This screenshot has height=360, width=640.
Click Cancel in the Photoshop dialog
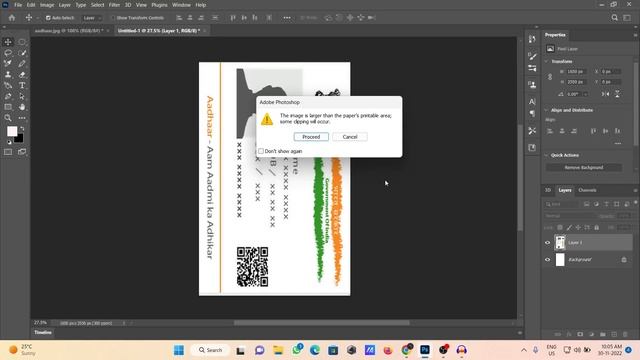350,137
